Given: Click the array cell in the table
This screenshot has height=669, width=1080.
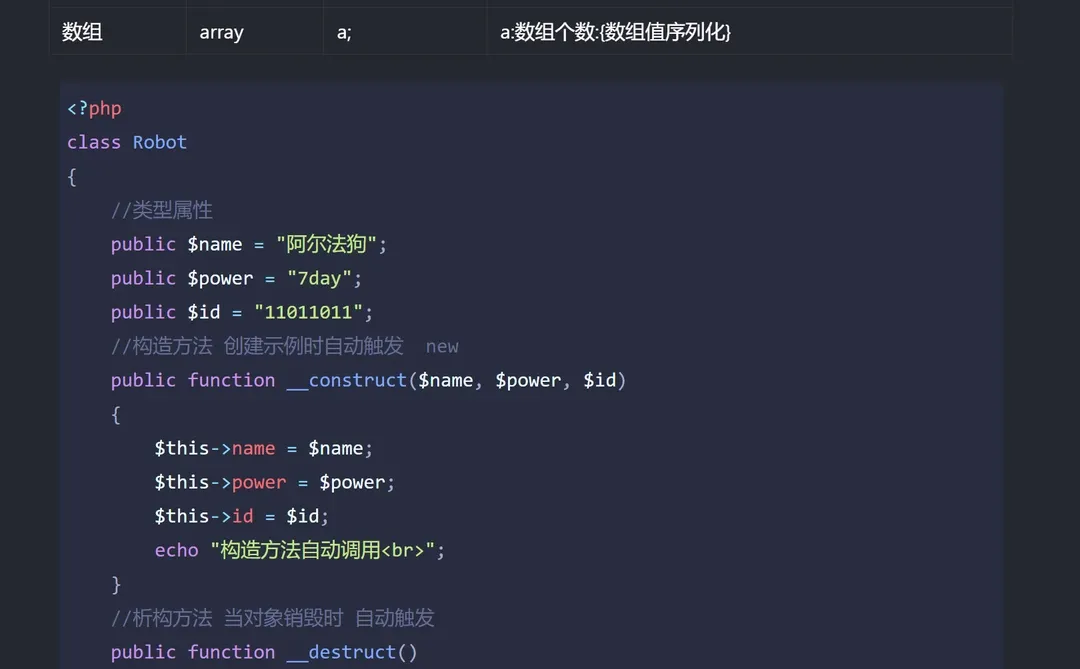Looking at the screenshot, I should [221, 31].
